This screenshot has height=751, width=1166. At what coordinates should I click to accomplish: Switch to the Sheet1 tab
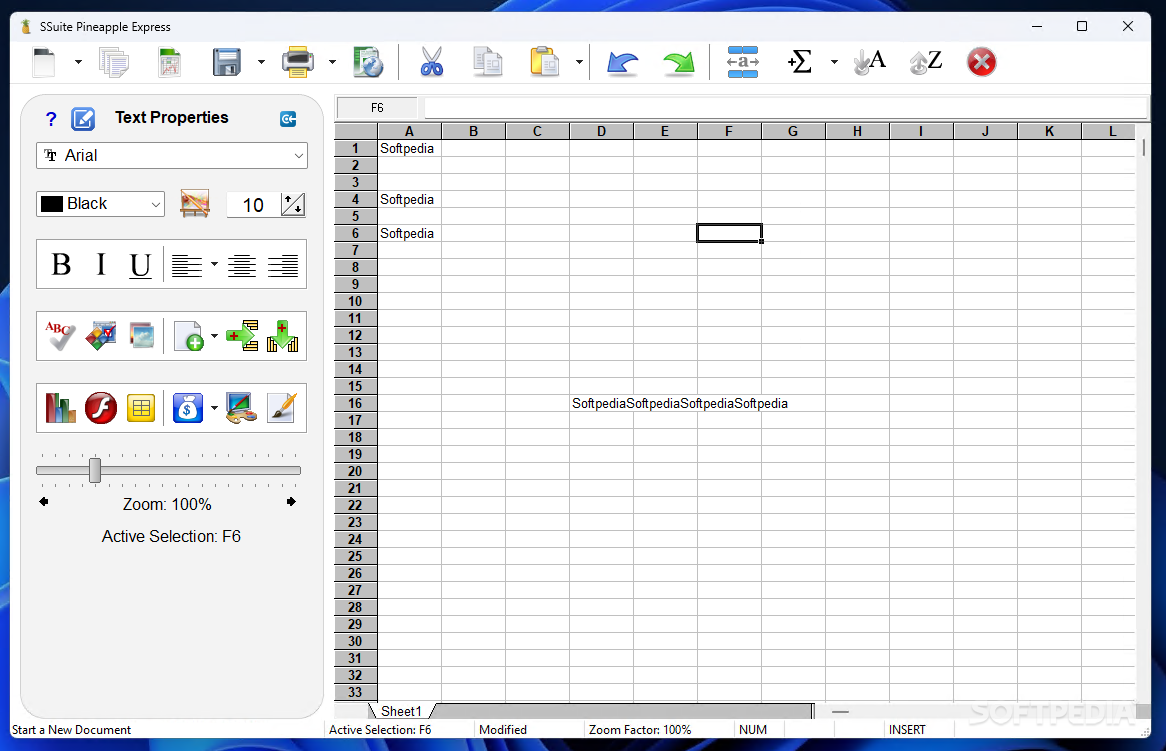click(402, 711)
